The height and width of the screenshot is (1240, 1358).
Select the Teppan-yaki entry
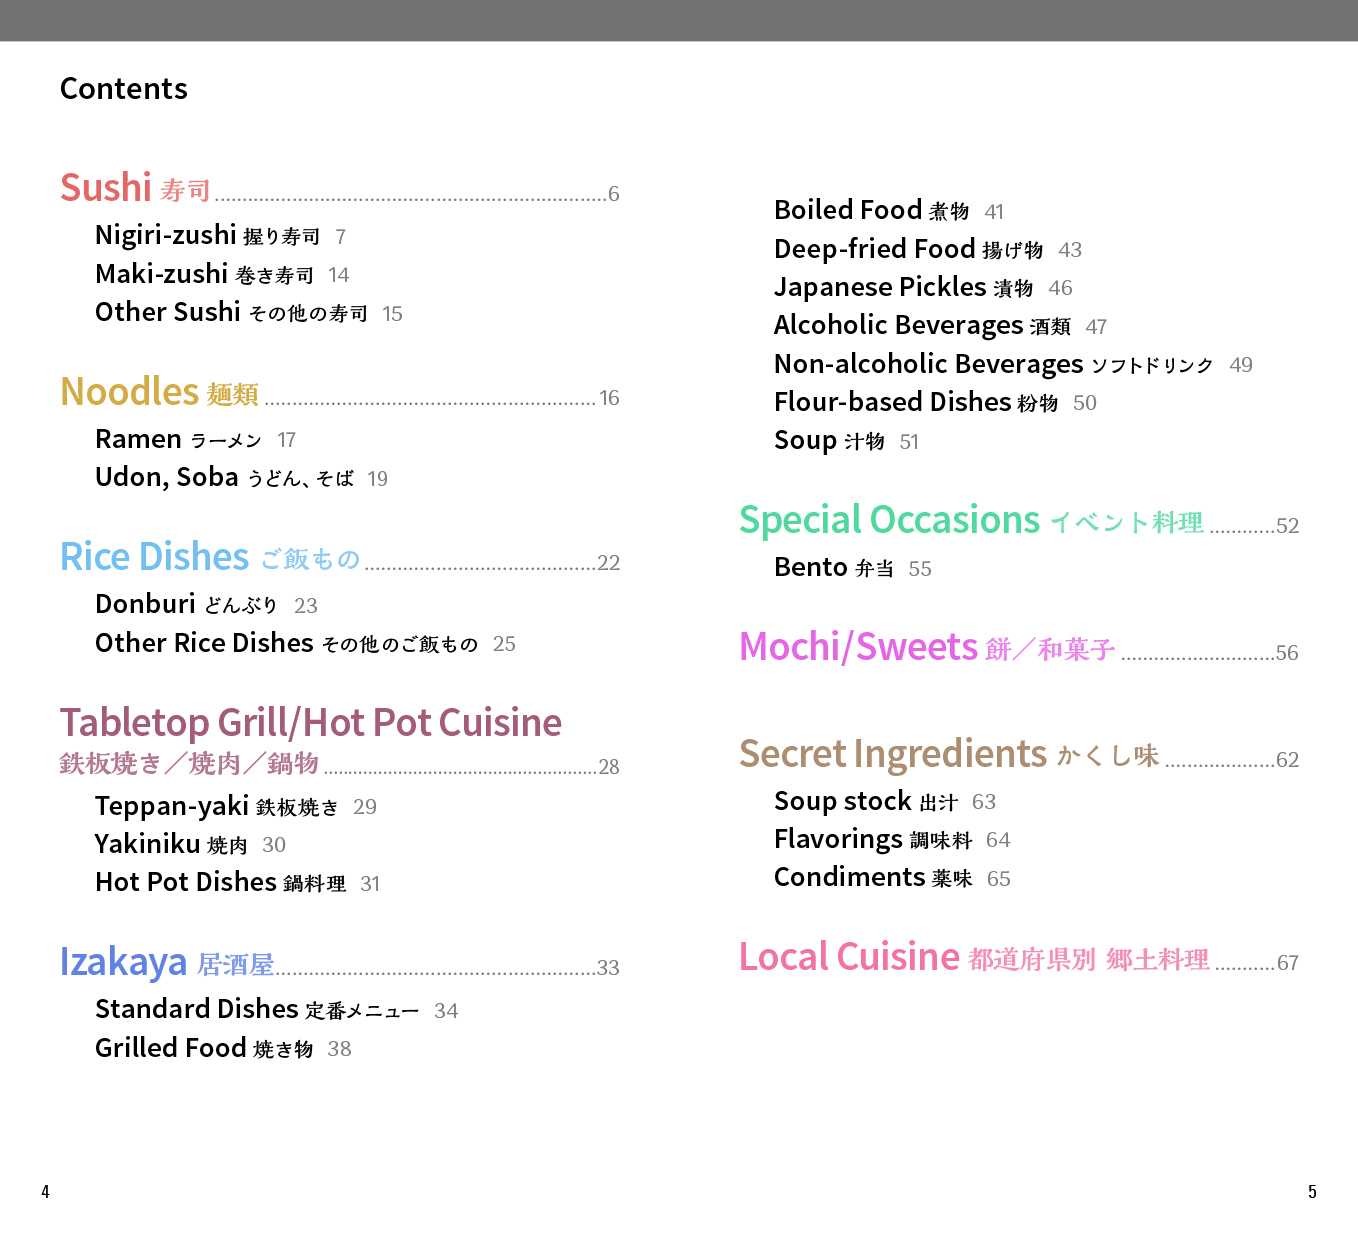236,806
